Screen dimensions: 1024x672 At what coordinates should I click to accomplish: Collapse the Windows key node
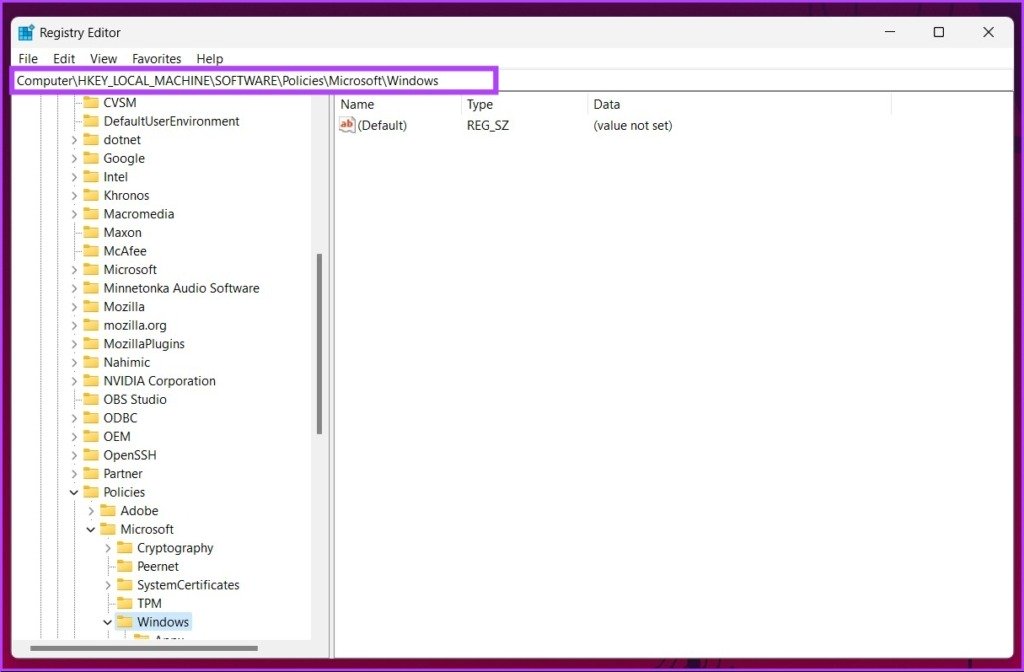pos(107,622)
